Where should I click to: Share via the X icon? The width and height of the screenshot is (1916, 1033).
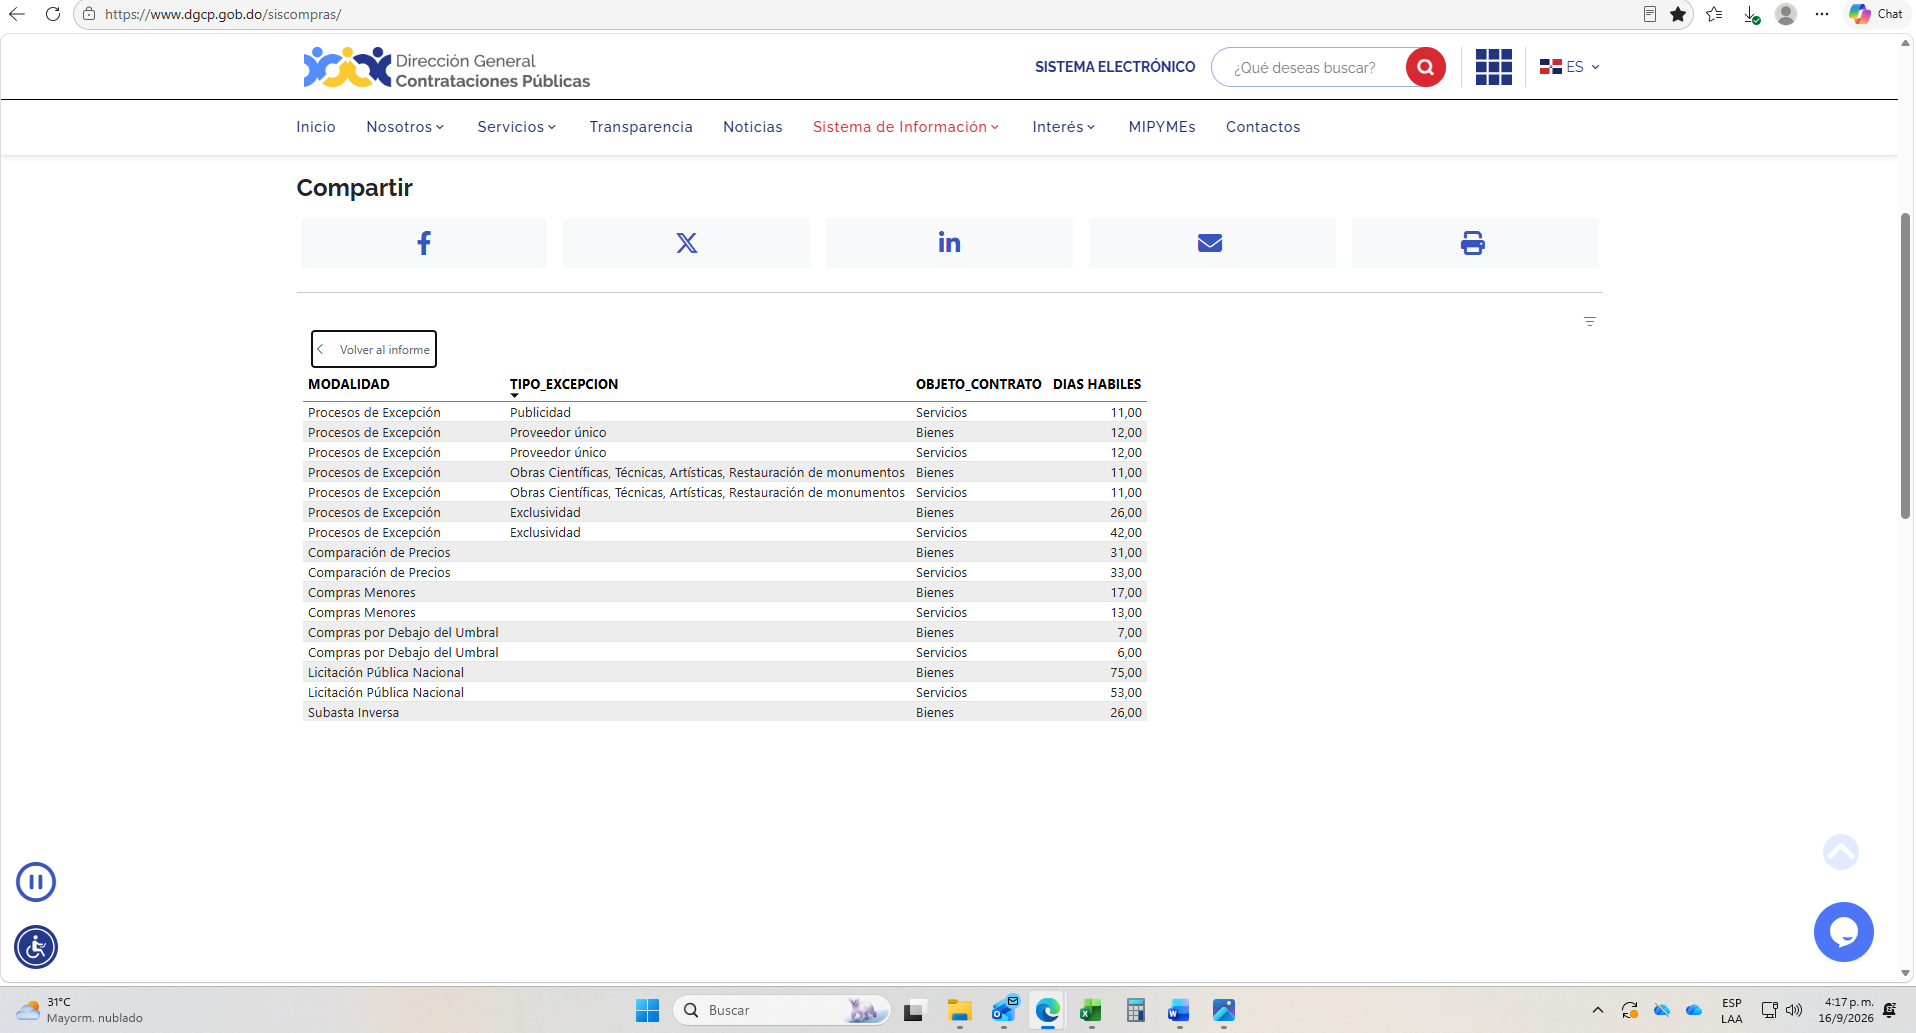tap(686, 243)
